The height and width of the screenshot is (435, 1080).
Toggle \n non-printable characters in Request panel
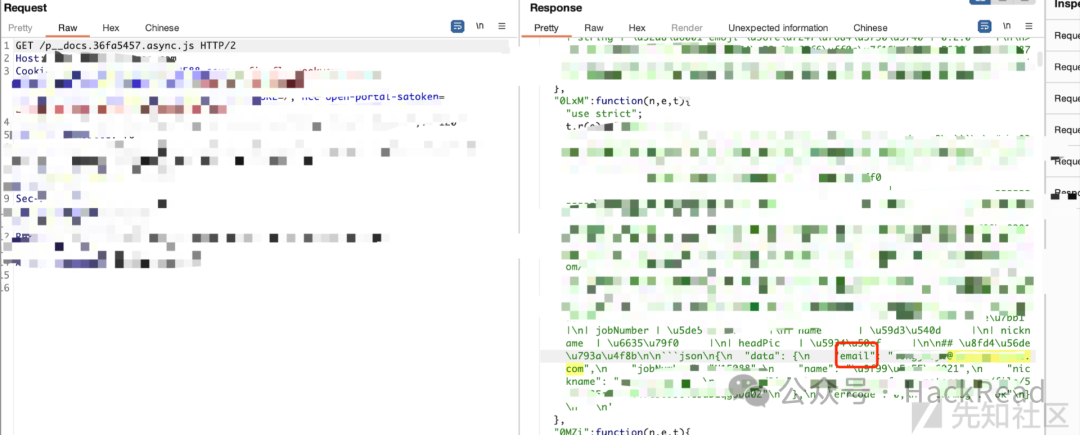[479, 26]
